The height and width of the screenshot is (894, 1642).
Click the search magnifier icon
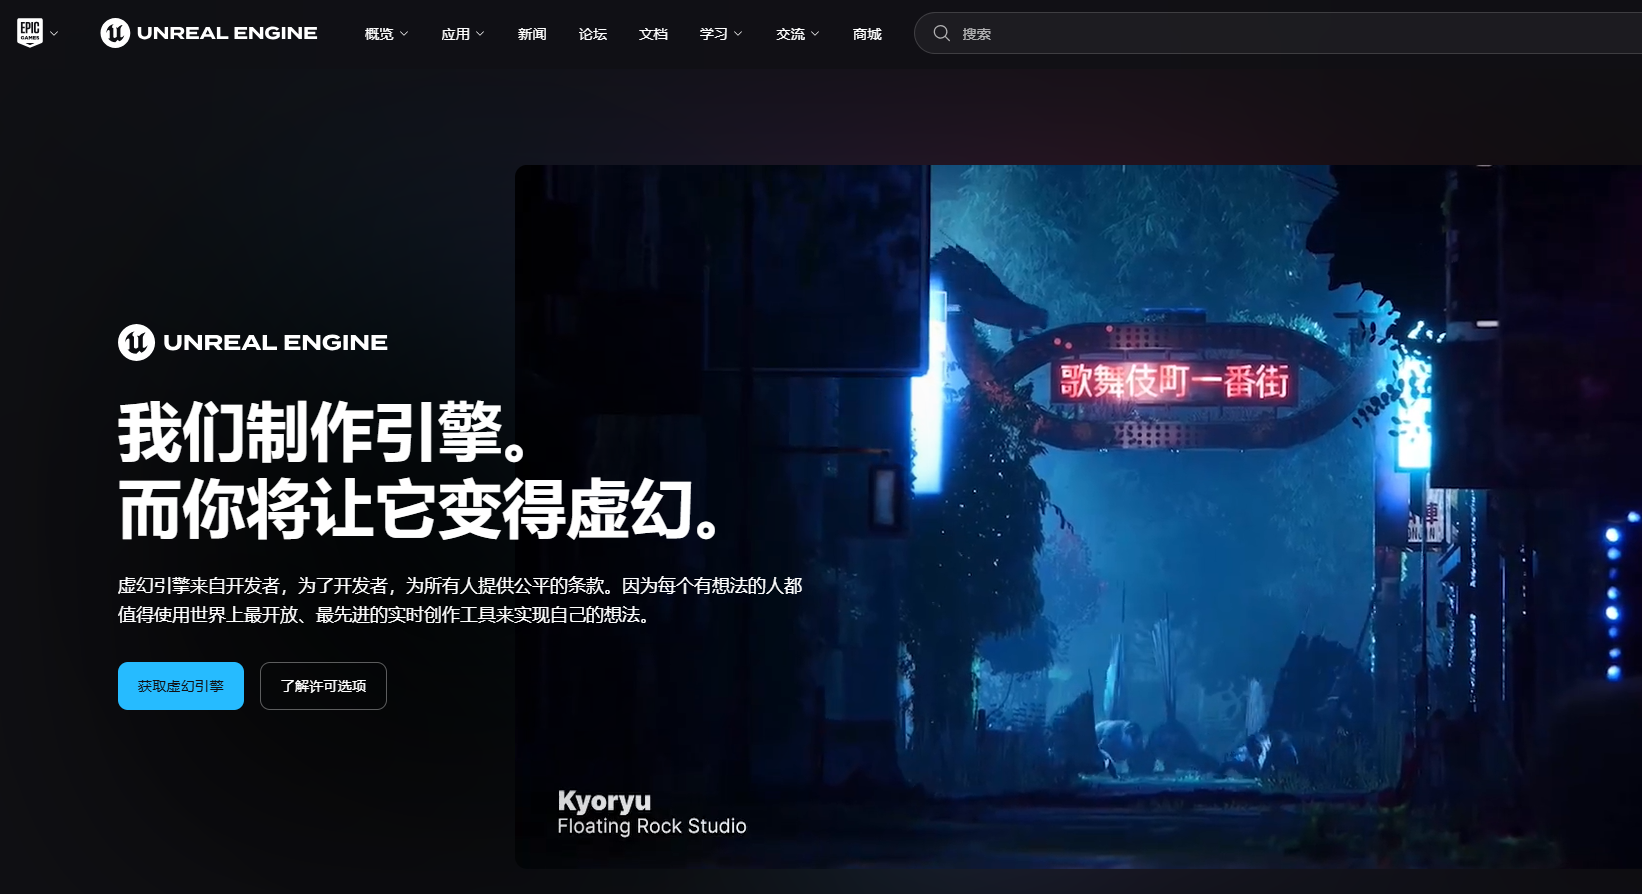pos(941,33)
